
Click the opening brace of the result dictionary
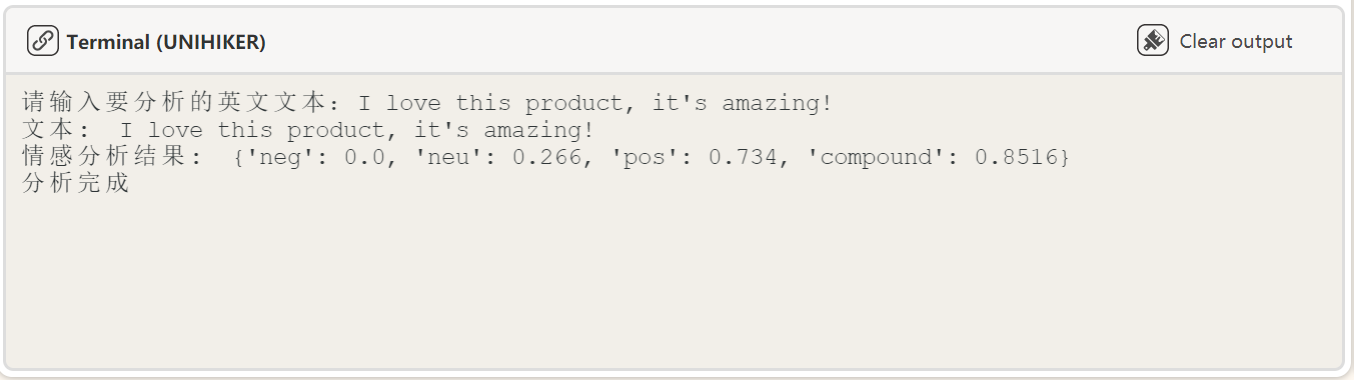tap(238, 158)
